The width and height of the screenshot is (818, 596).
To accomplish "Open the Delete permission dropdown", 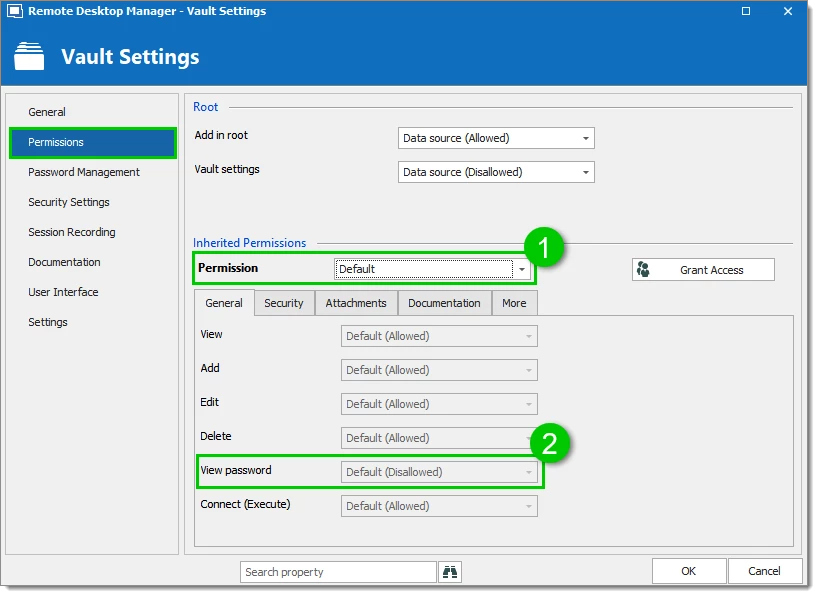I will click(439, 438).
